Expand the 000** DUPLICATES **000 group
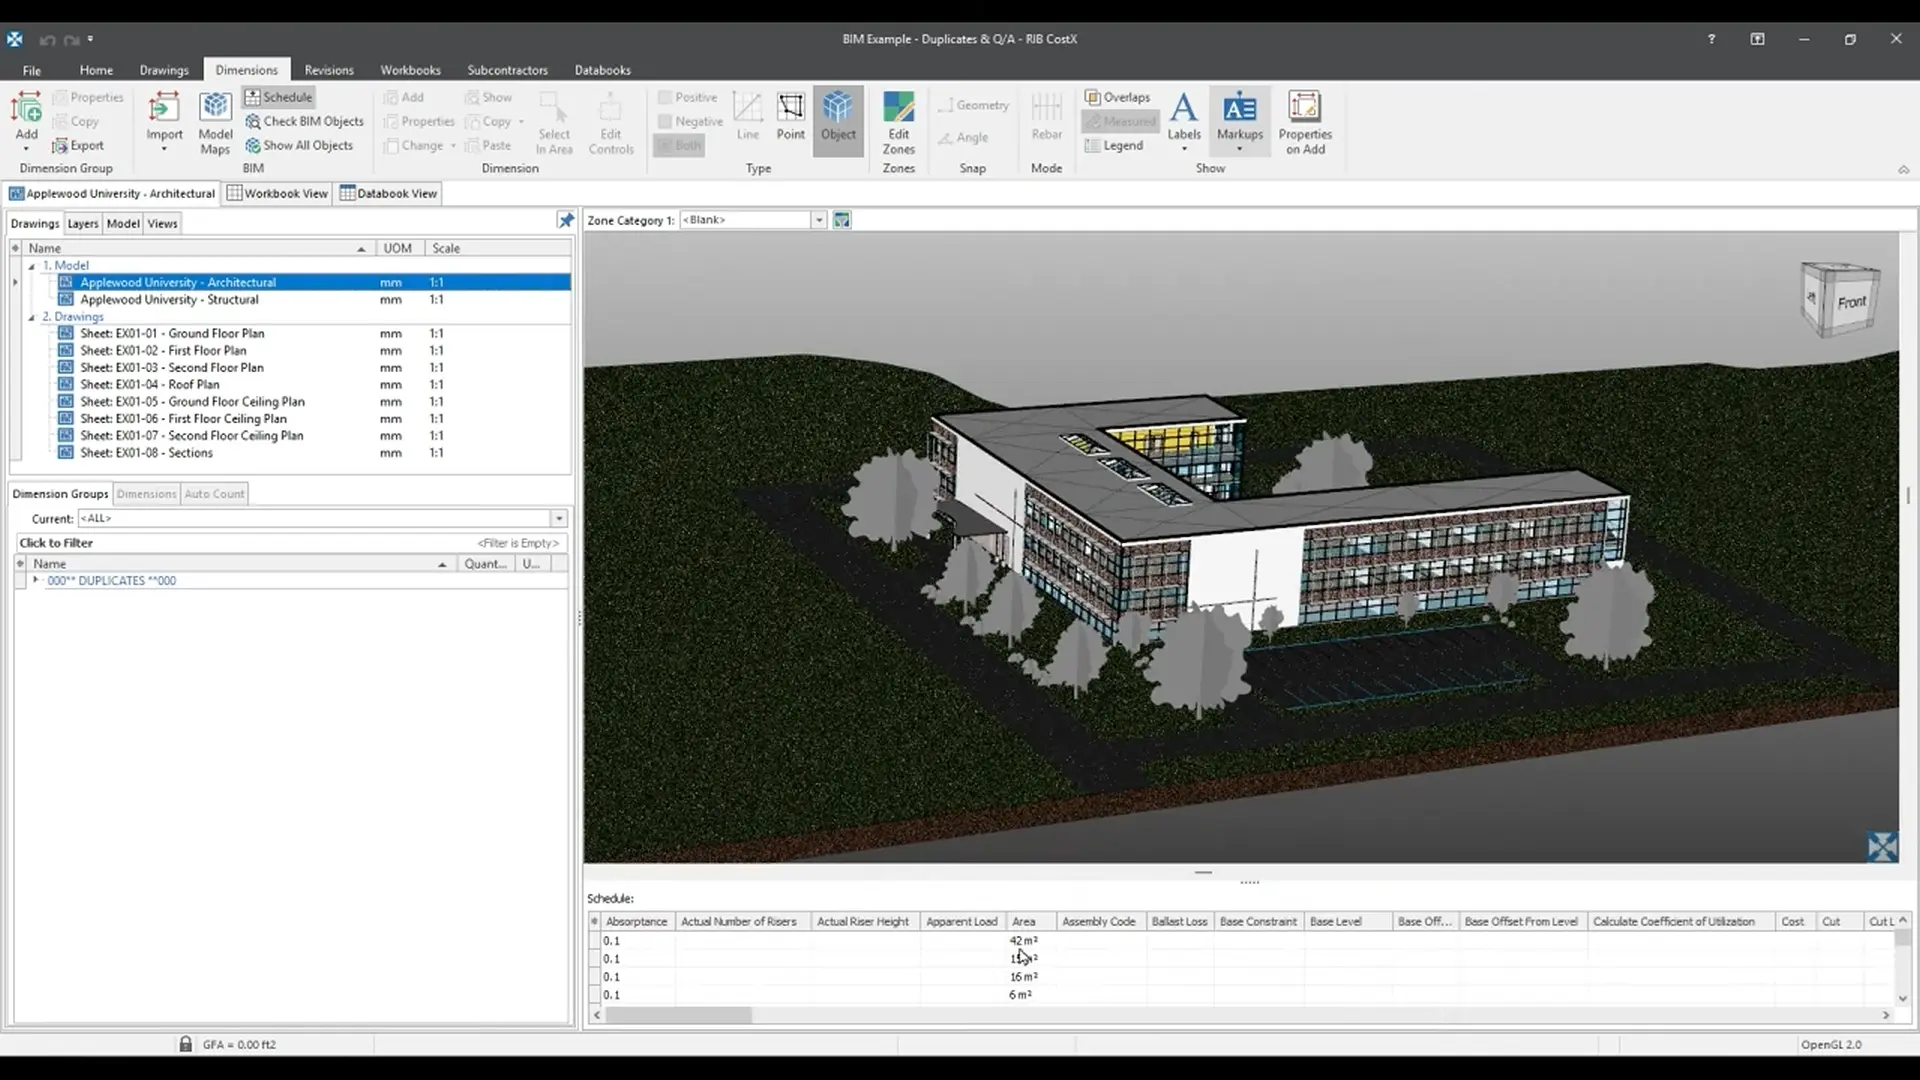The width and height of the screenshot is (1920, 1080). [x=36, y=580]
